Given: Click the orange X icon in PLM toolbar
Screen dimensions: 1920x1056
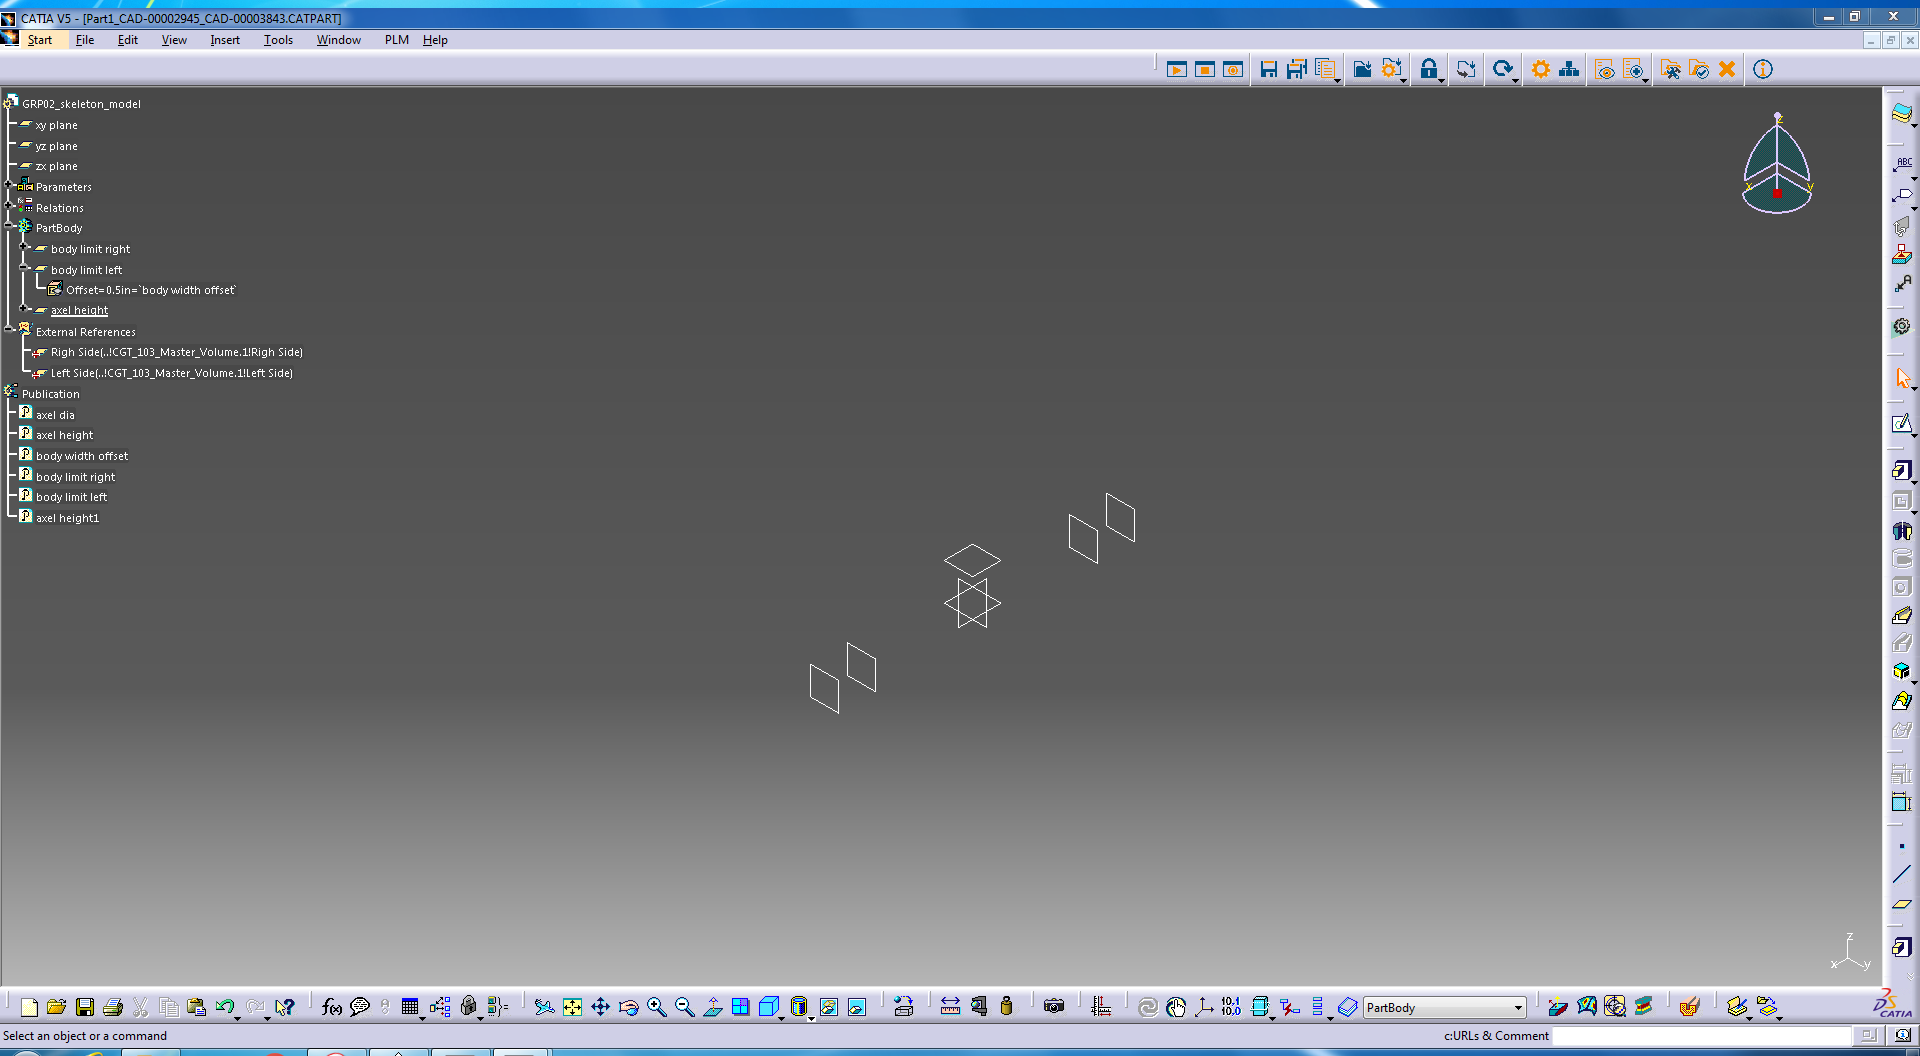Looking at the screenshot, I should tap(1727, 69).
